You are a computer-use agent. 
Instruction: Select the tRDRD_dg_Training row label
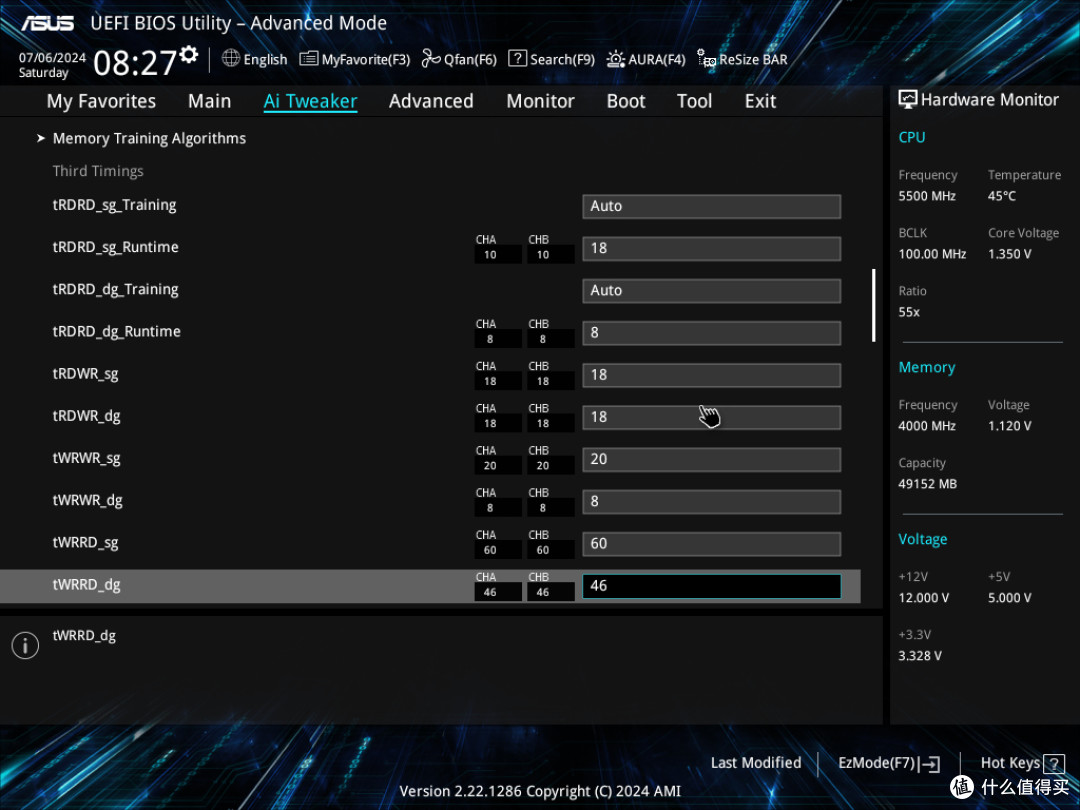pos(115,290)
